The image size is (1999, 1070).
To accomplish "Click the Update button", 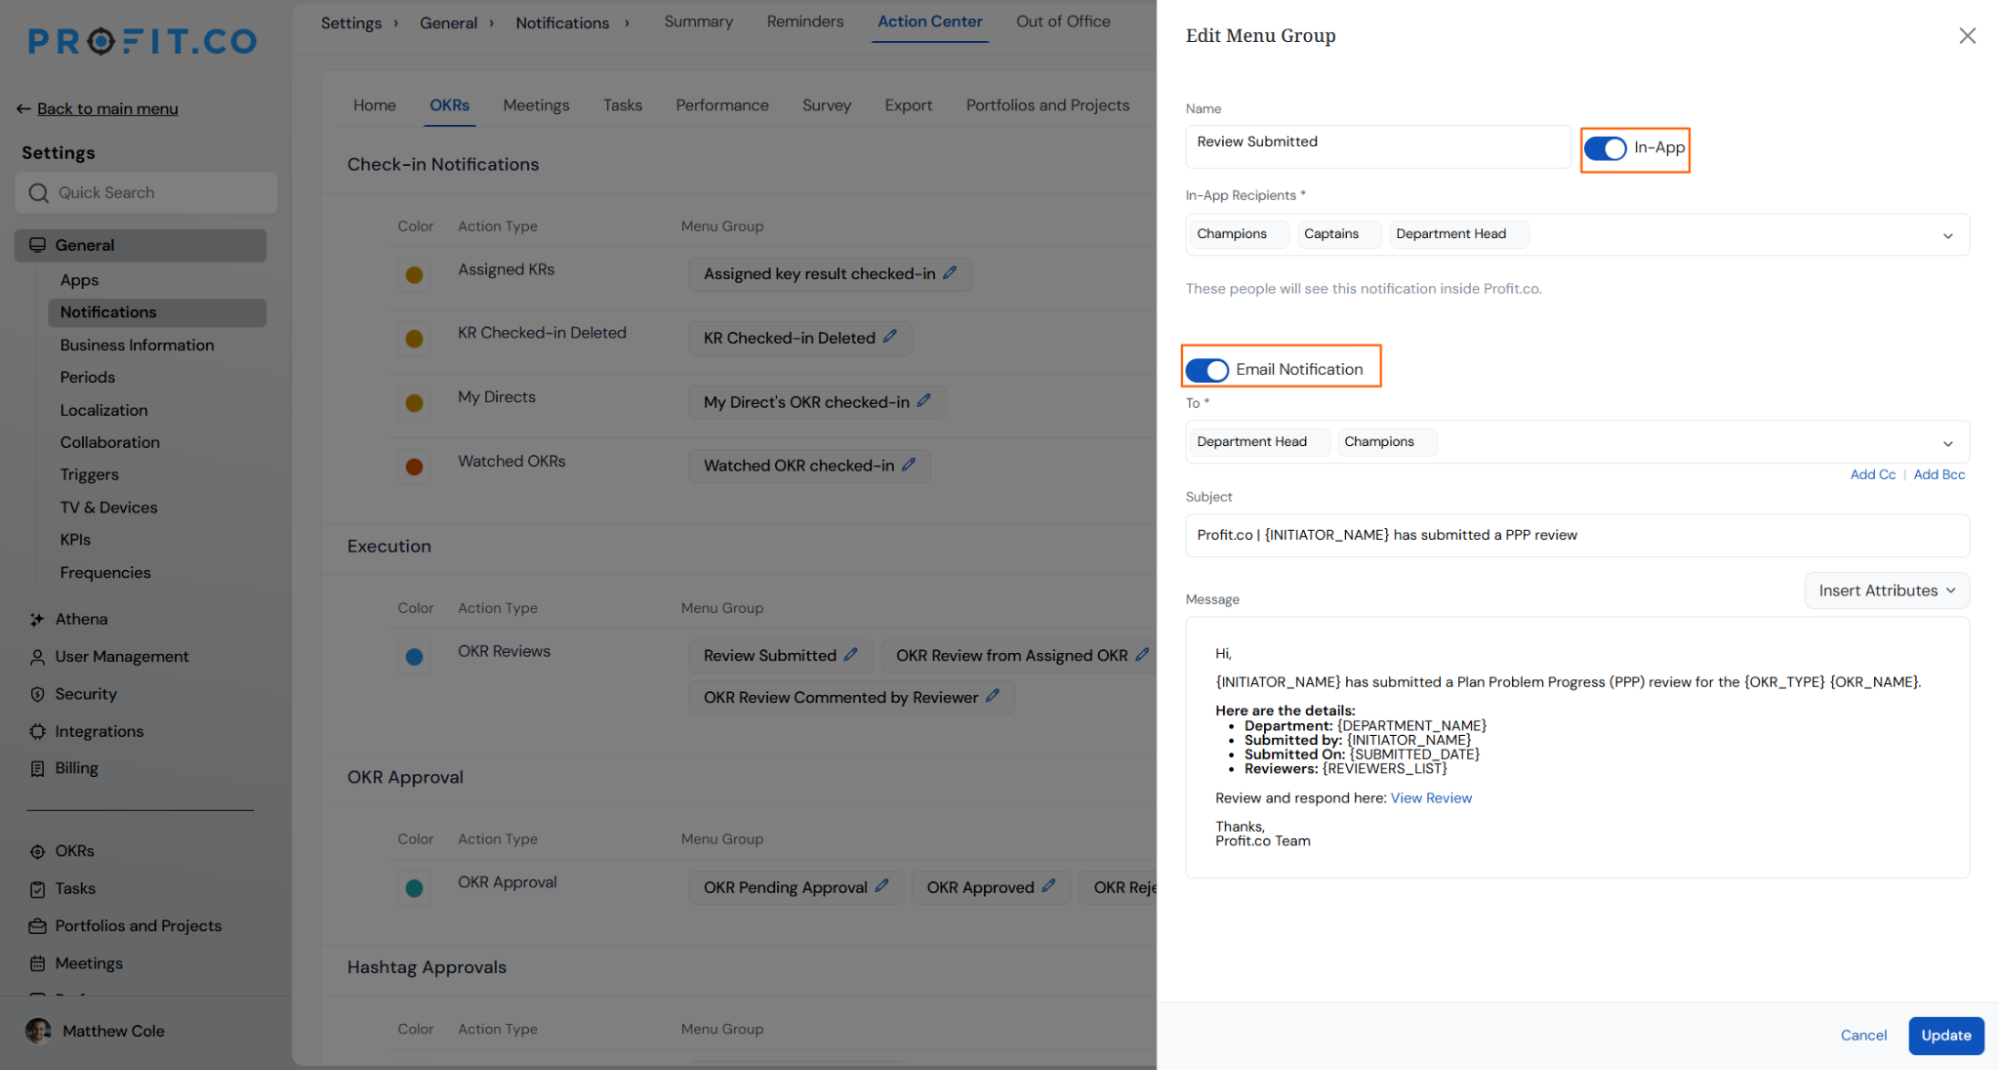I will click(x=1945, y=1035).
